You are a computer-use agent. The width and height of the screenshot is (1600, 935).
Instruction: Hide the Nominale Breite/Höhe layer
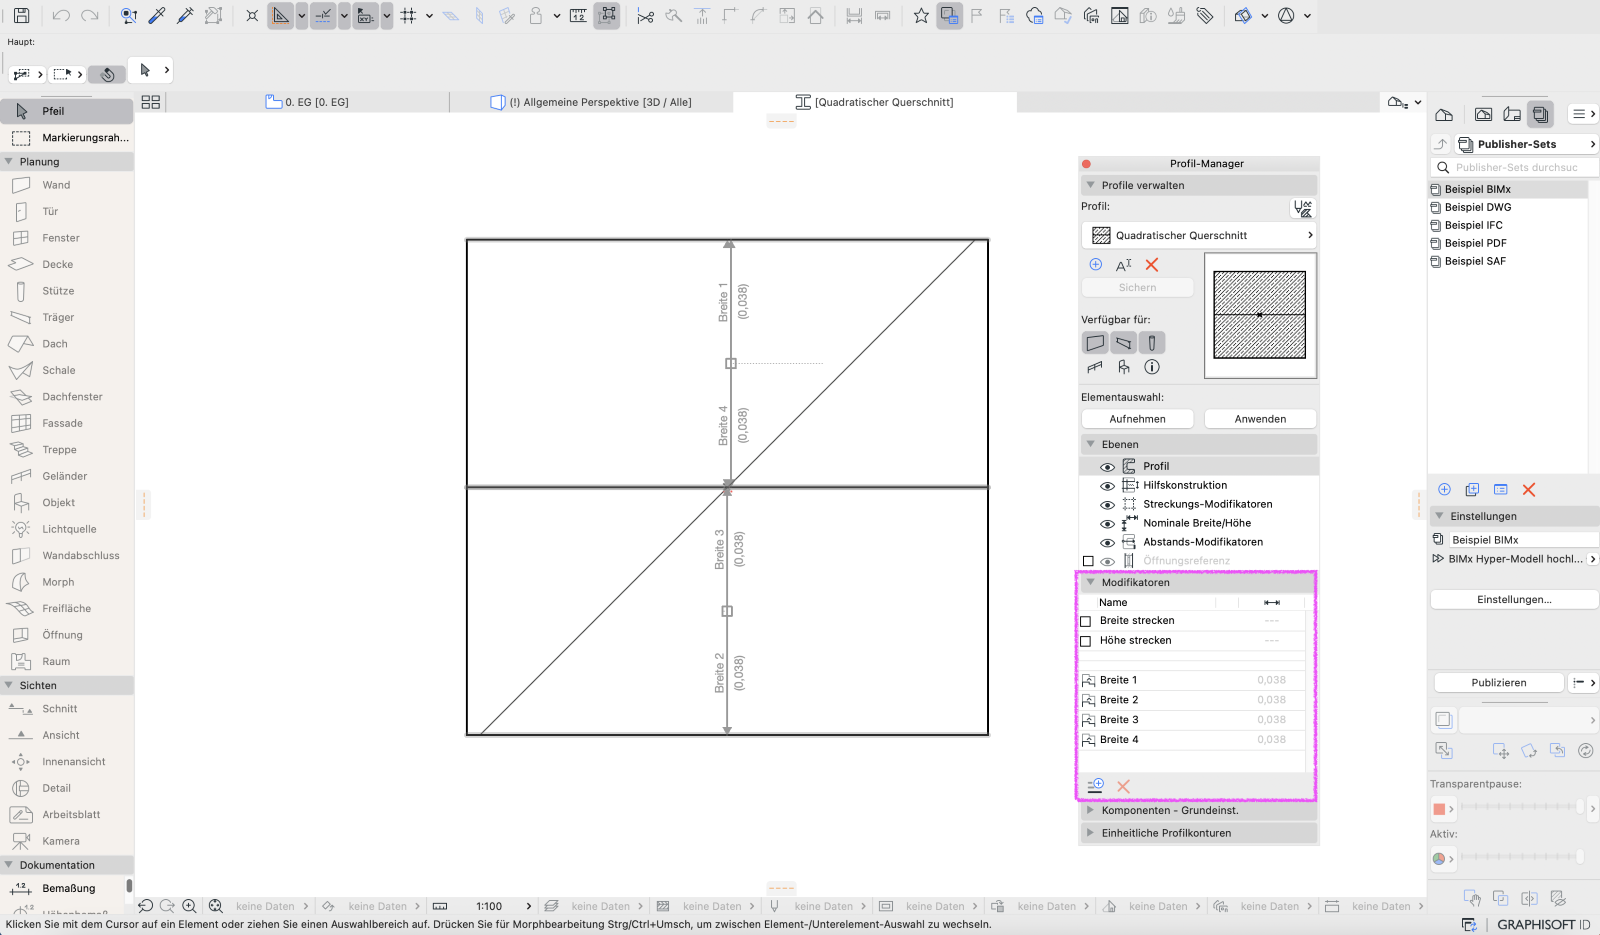1107,524
